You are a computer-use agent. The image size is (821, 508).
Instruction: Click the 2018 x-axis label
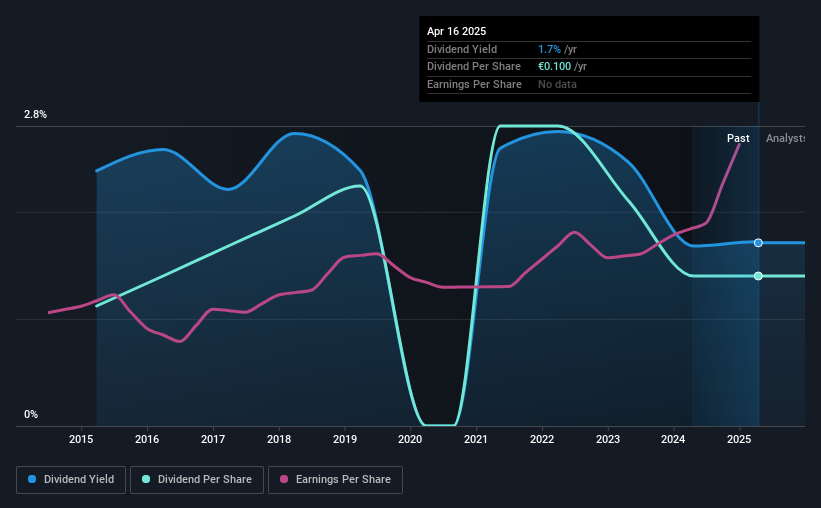click(279, 439)
